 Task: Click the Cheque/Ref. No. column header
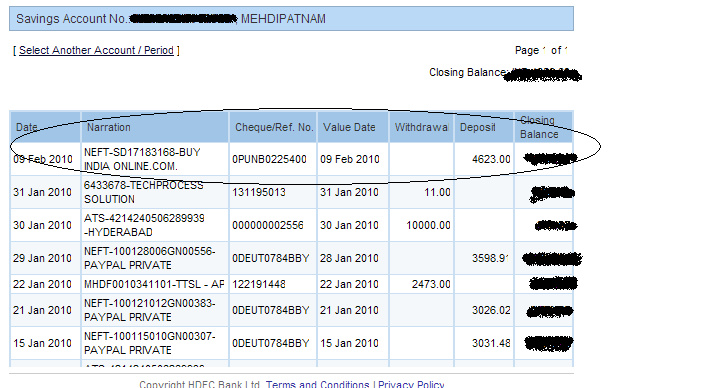[273, 127]
